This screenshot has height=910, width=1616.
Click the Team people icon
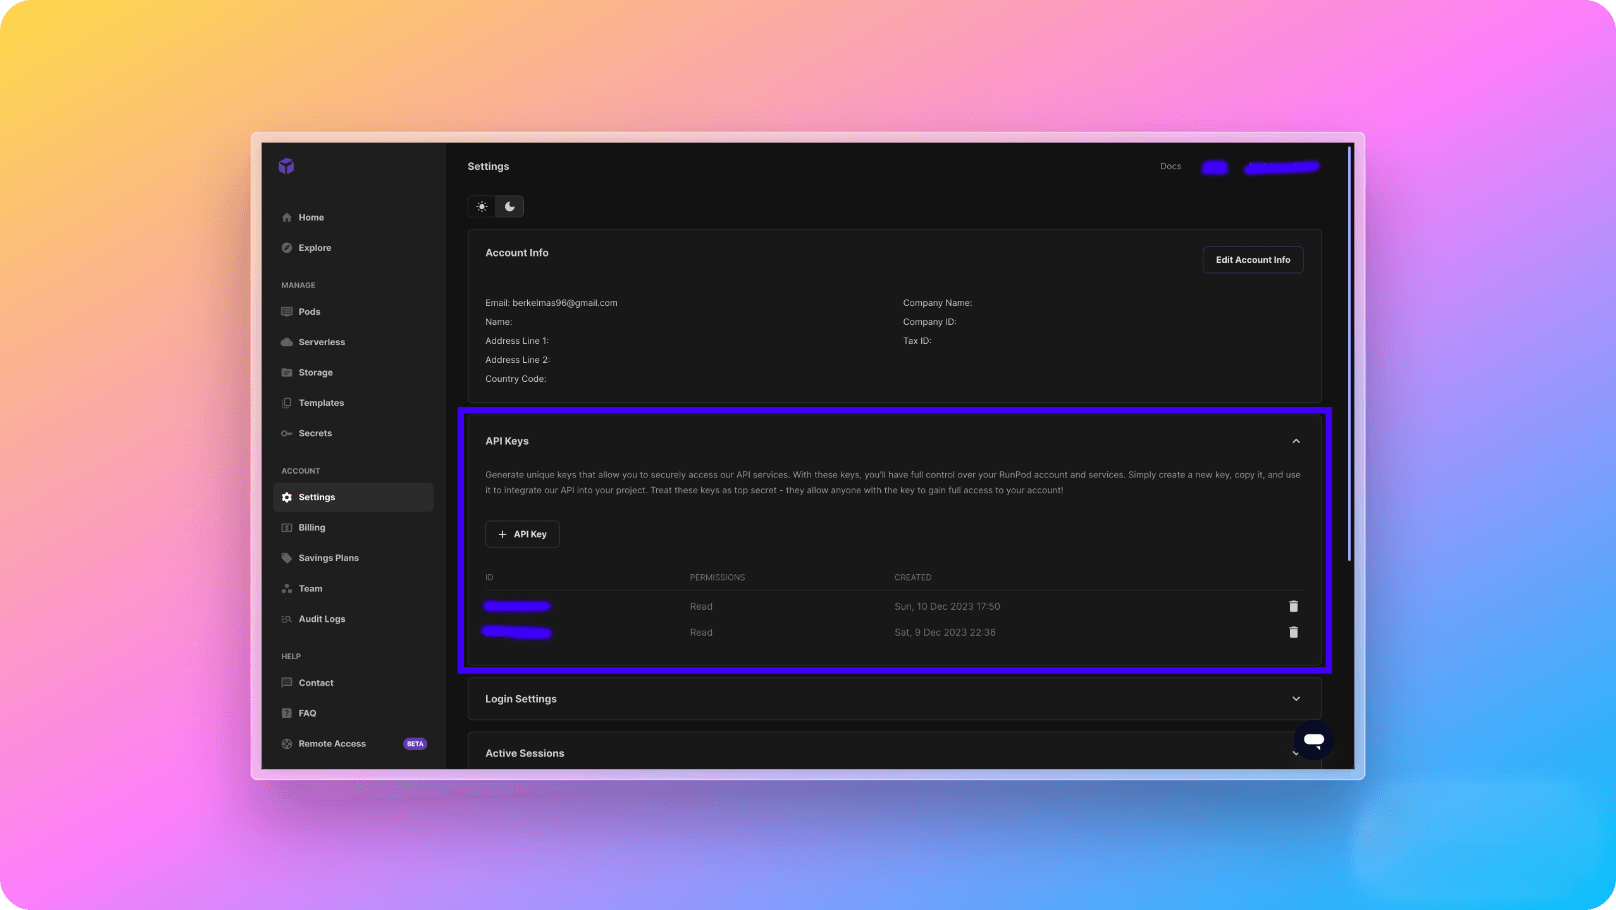coord(287,589)
